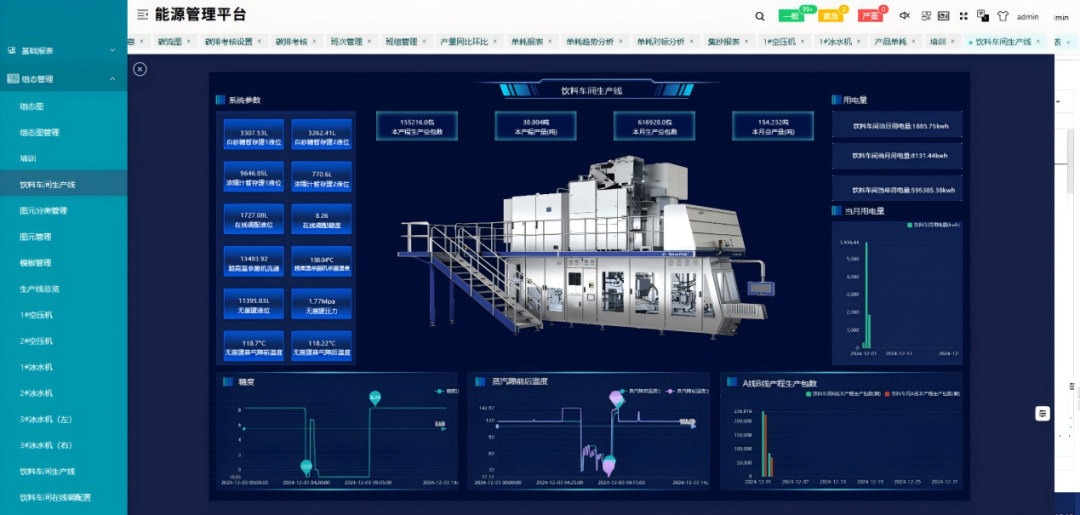Toggle the 当月用电量 chart green legend

(x=933, y=224)
